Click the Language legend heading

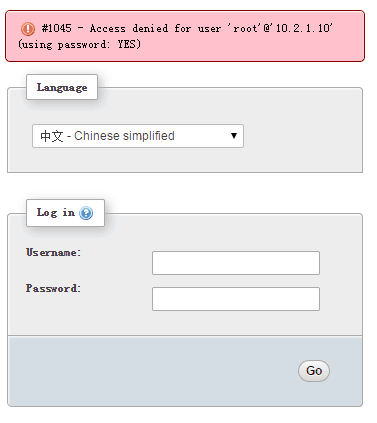[62, 87]
